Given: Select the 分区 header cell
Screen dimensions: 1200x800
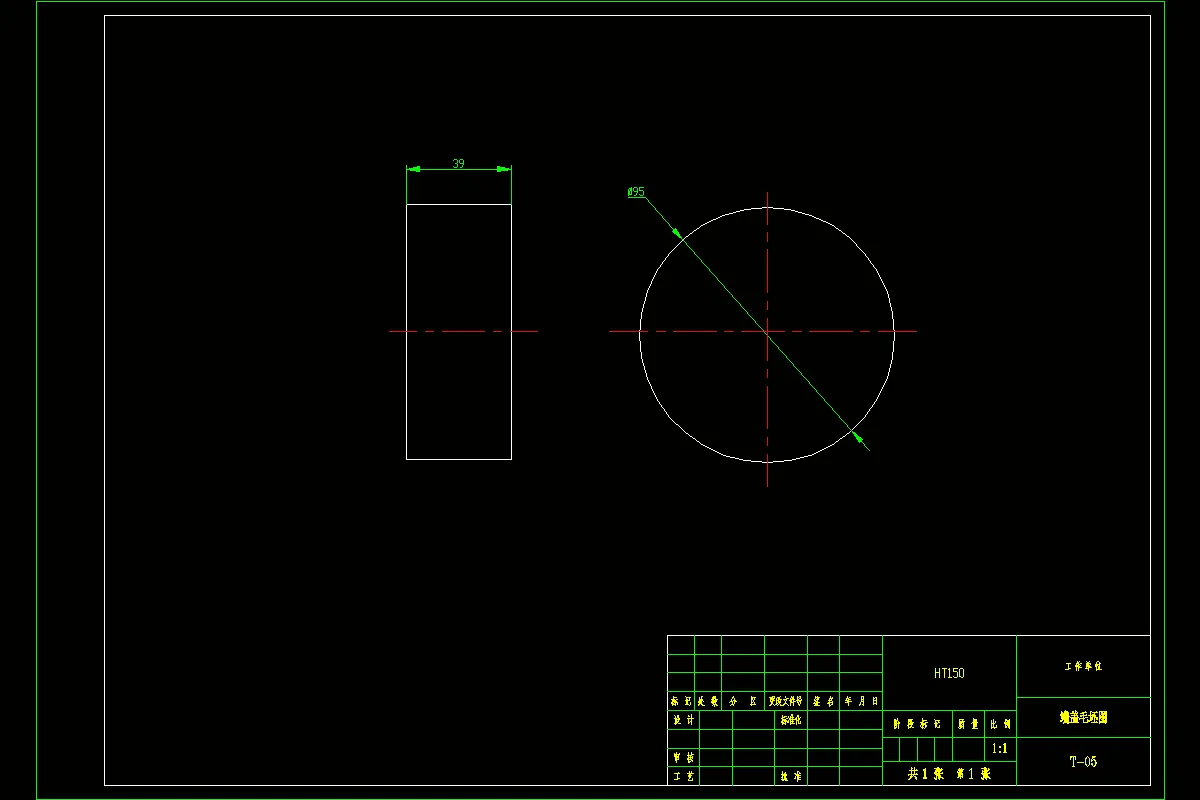Looking at the screenshot, I should point(742,702).
